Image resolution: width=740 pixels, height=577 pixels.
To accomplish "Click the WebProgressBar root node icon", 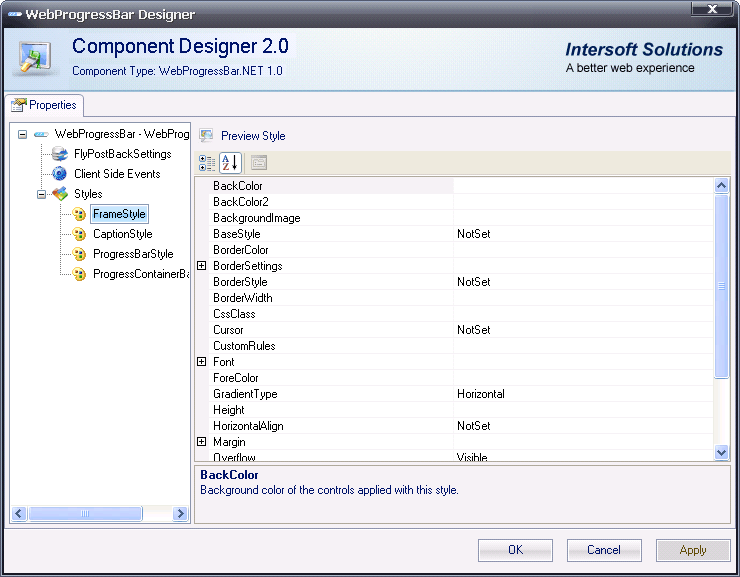I will tap(41, 134).
